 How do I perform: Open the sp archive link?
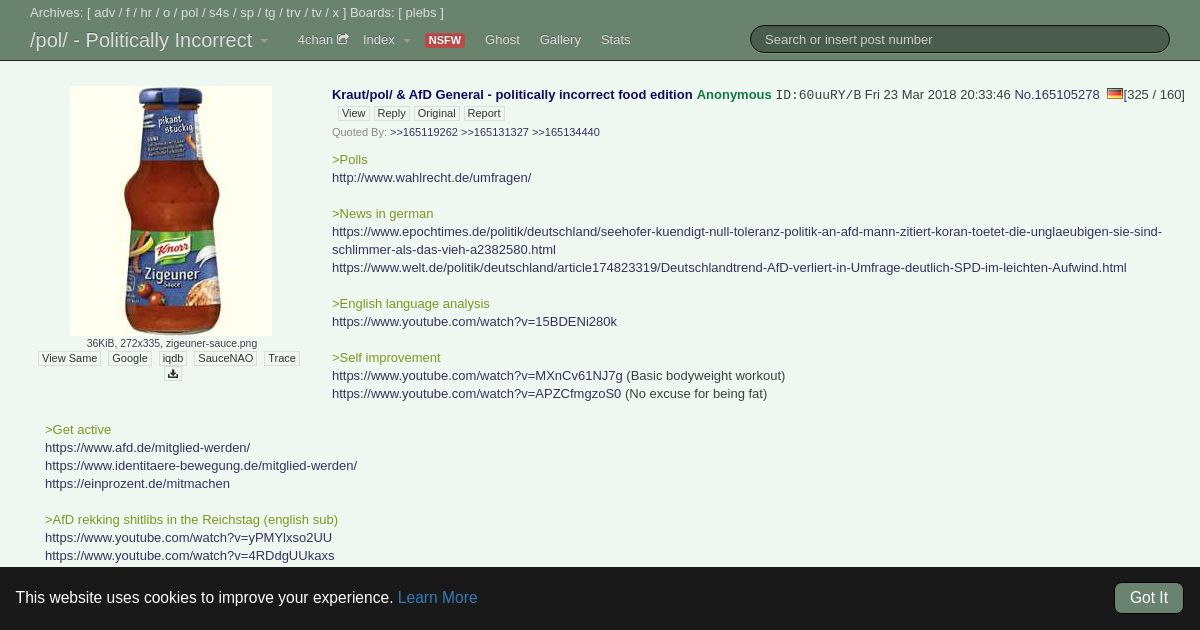coord(247,13)
